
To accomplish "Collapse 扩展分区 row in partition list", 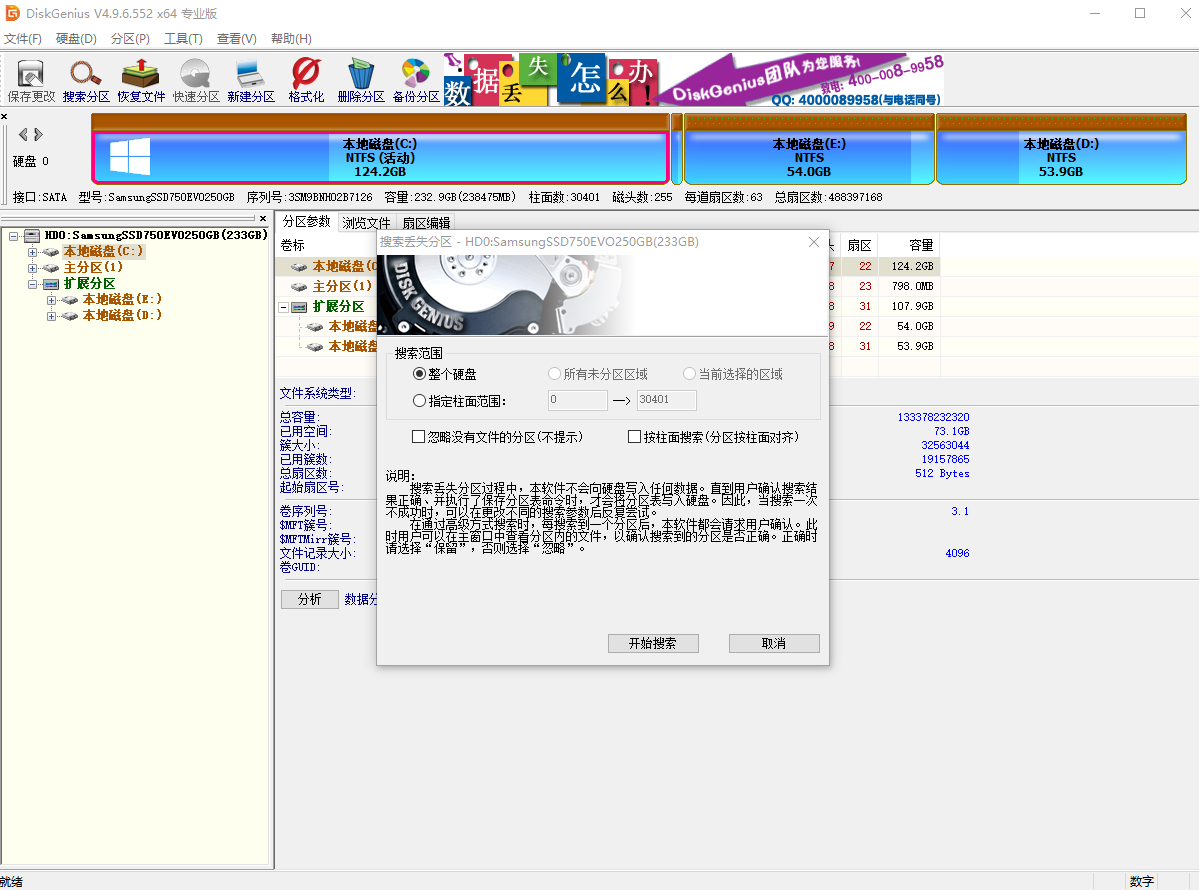I will (x=283, y=307).
